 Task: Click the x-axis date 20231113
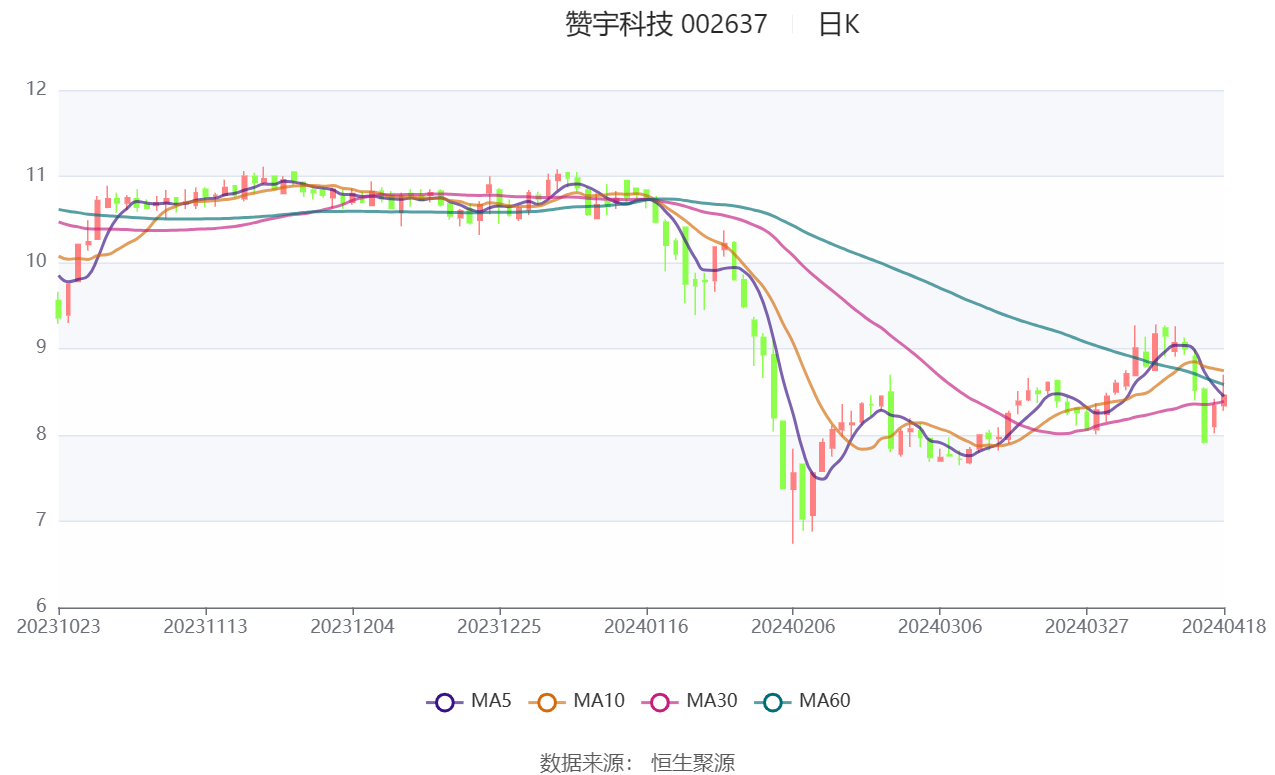click(x=205, y=626)
